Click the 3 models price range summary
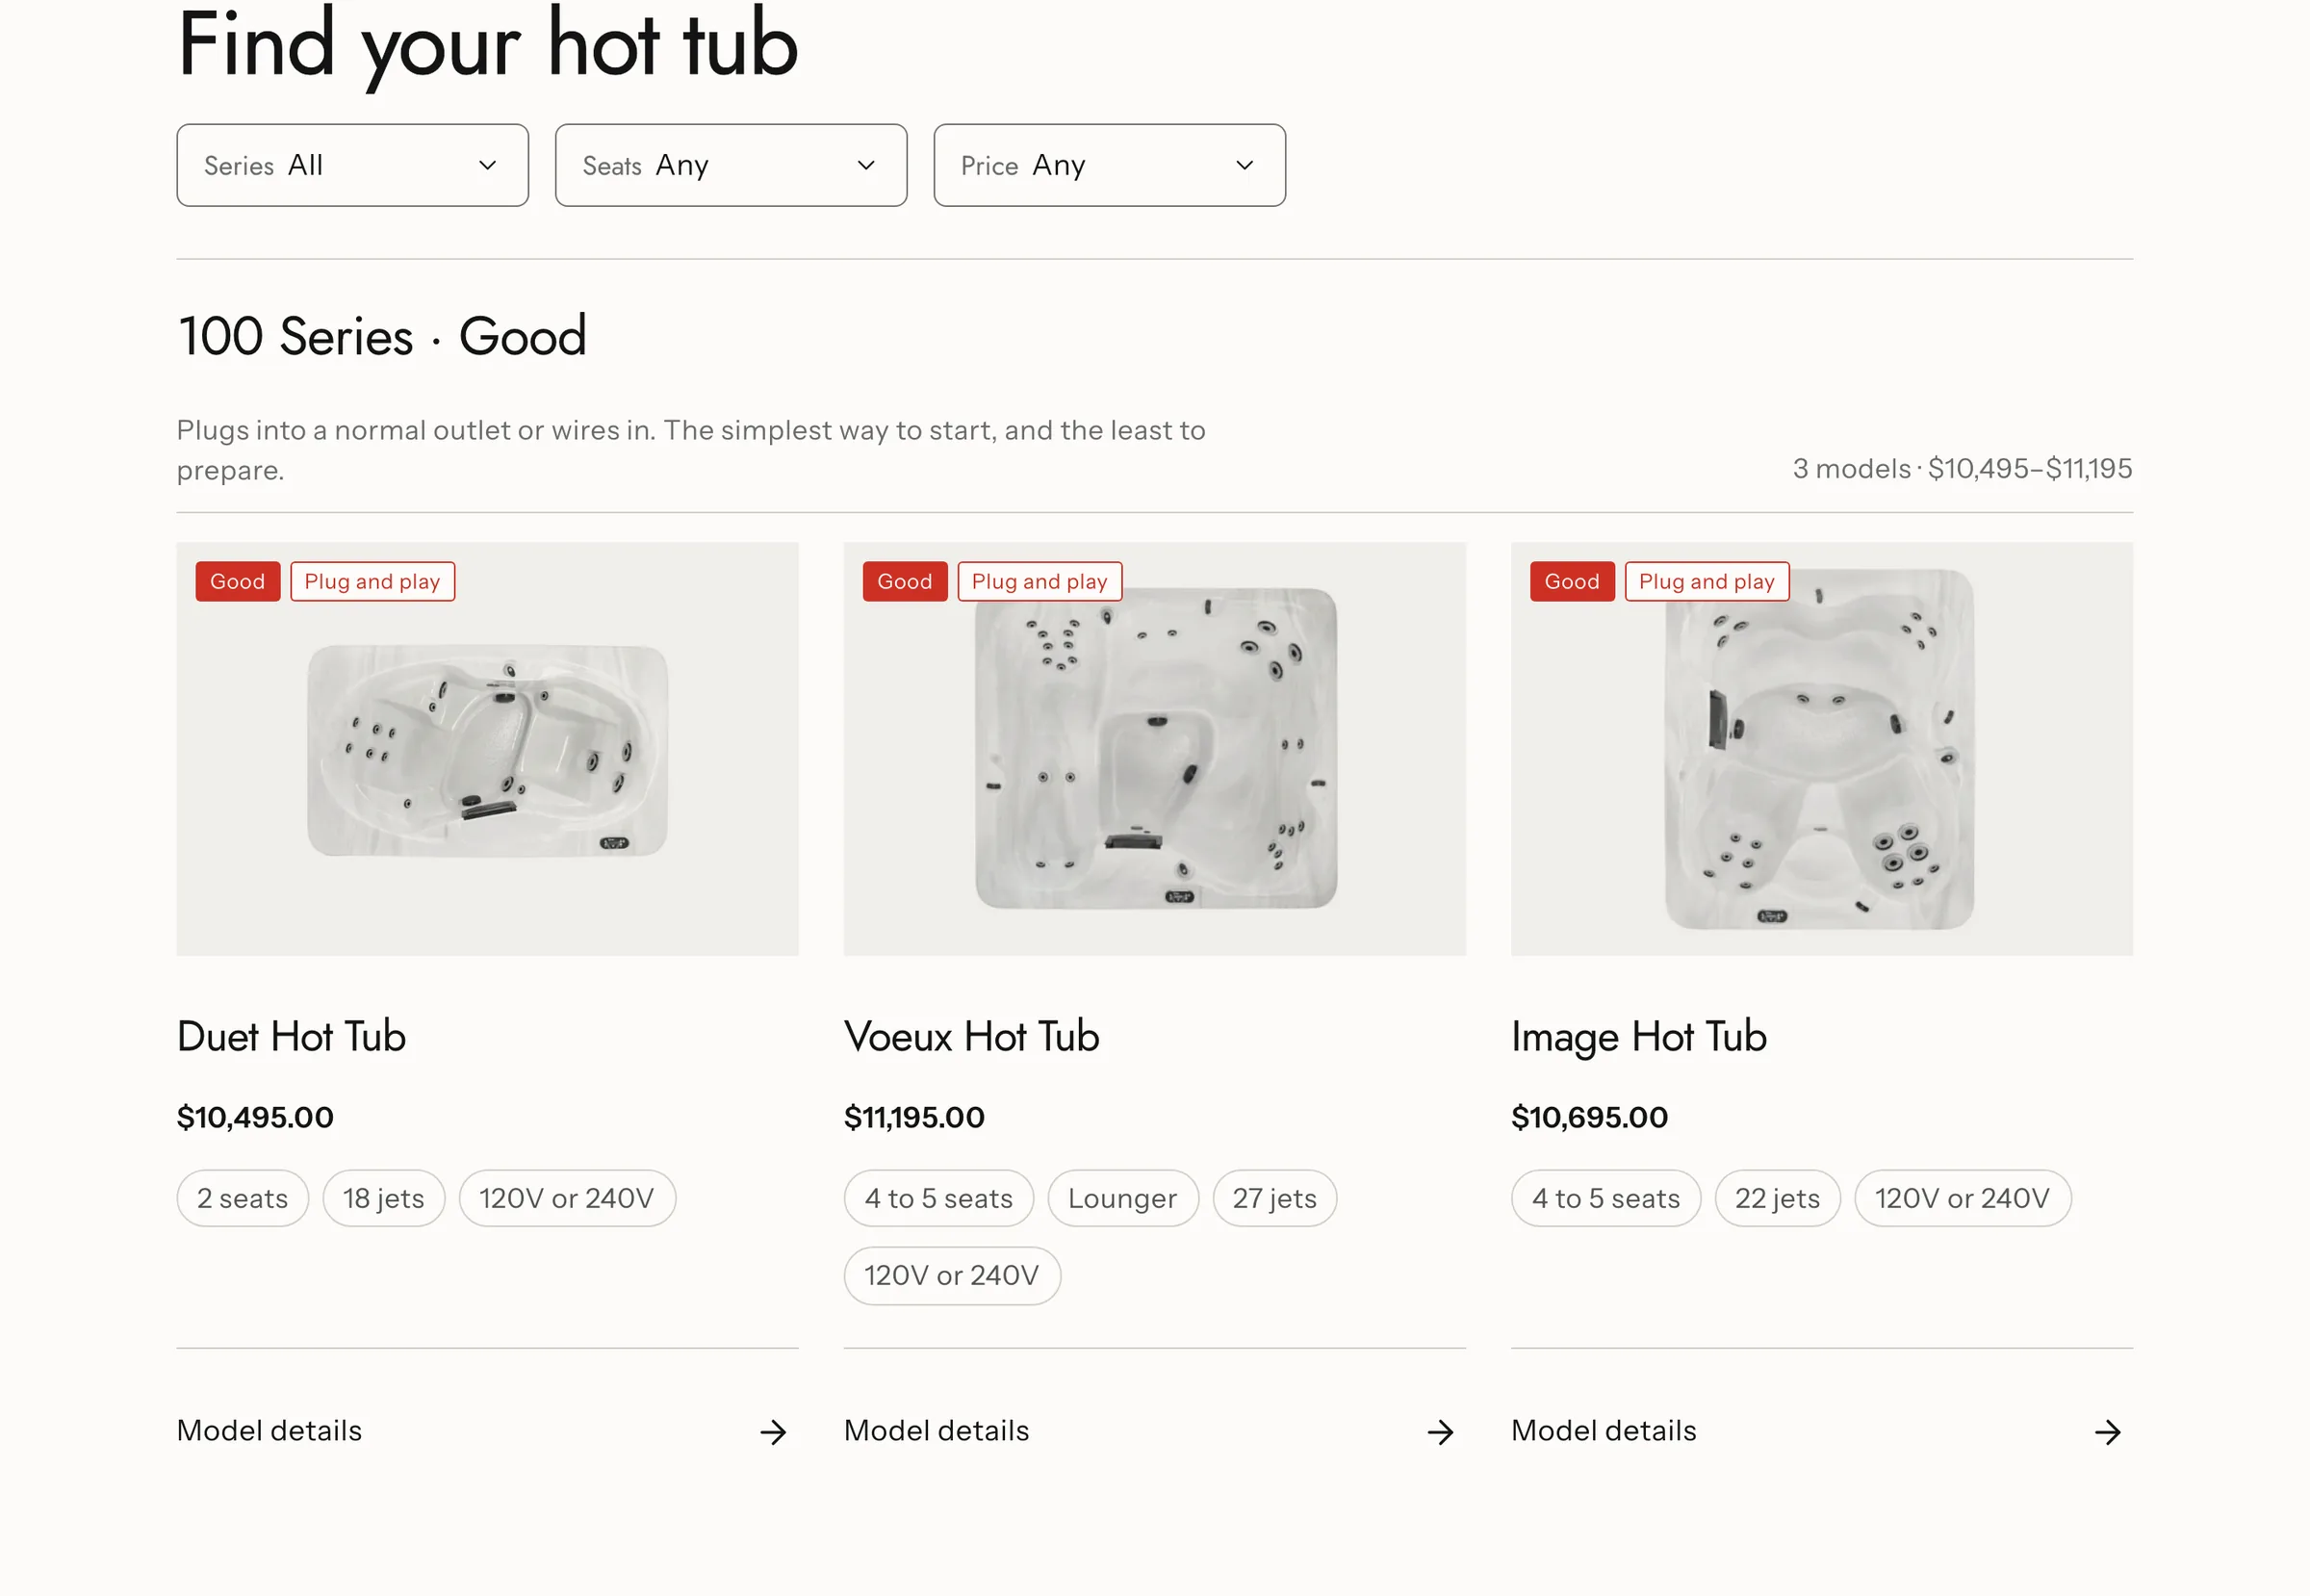This screenshot has width=2310, height=1596. (x=1962, y=468)
